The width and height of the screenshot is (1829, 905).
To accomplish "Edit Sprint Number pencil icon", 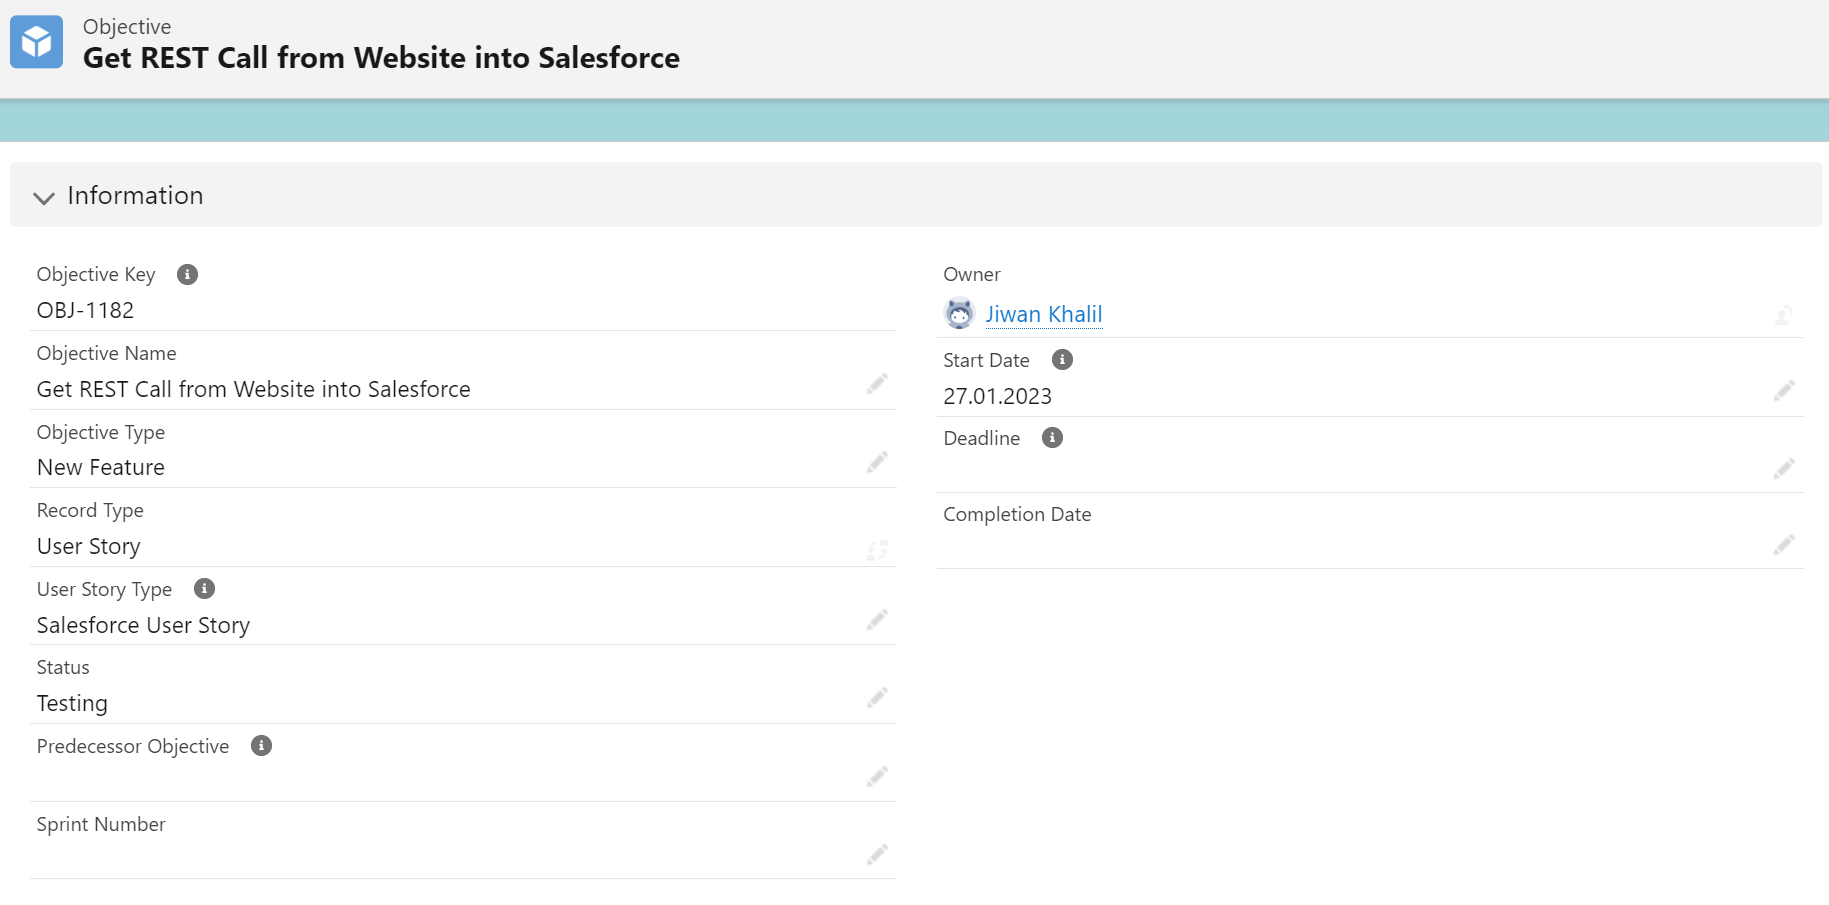I will (877, 855).
